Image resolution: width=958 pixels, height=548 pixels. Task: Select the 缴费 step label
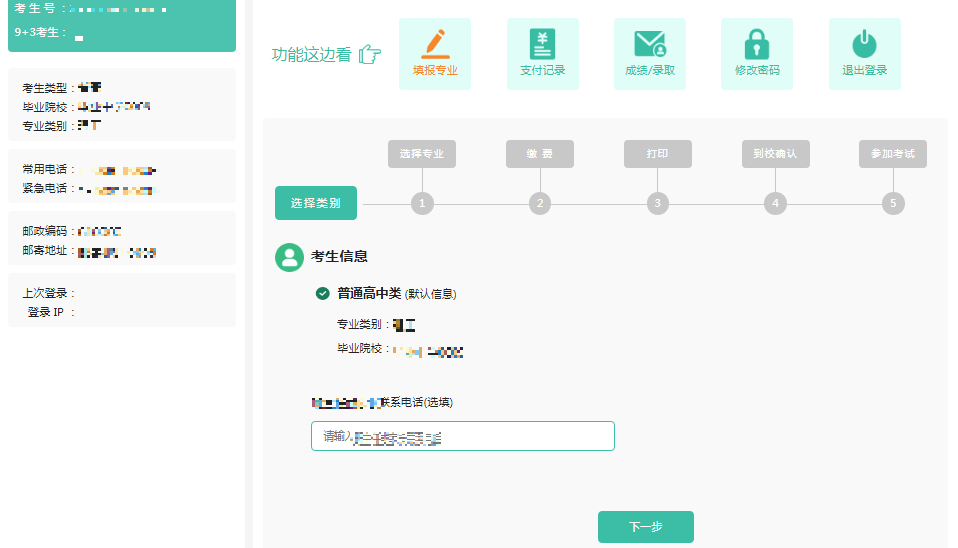539,154
